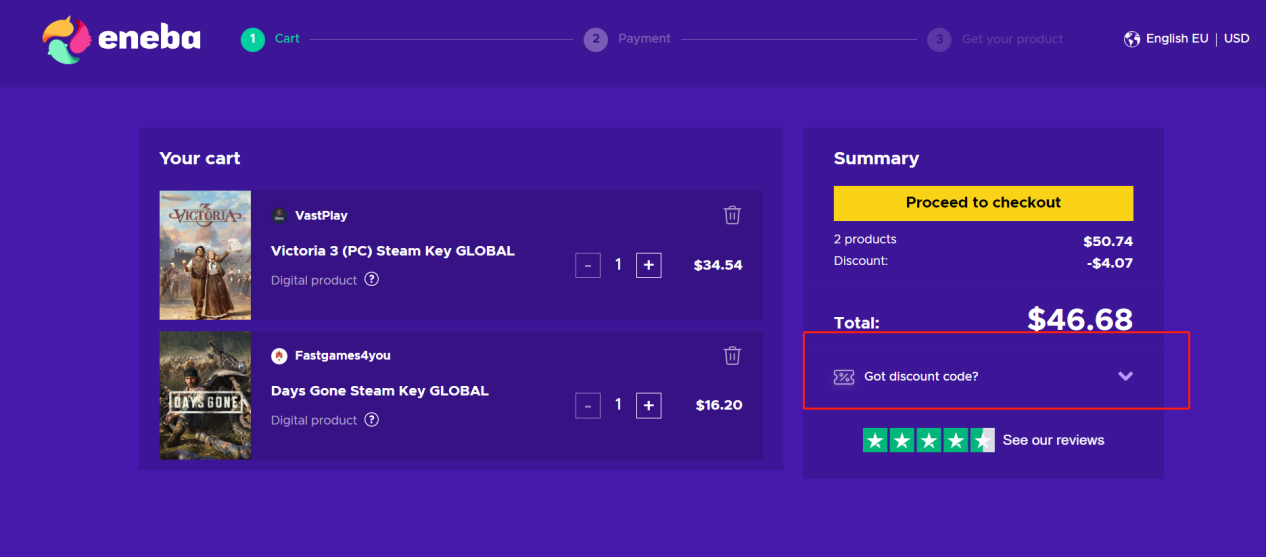Go to the Payment step
1266x557 pixels.
click(x=628, y=39)
